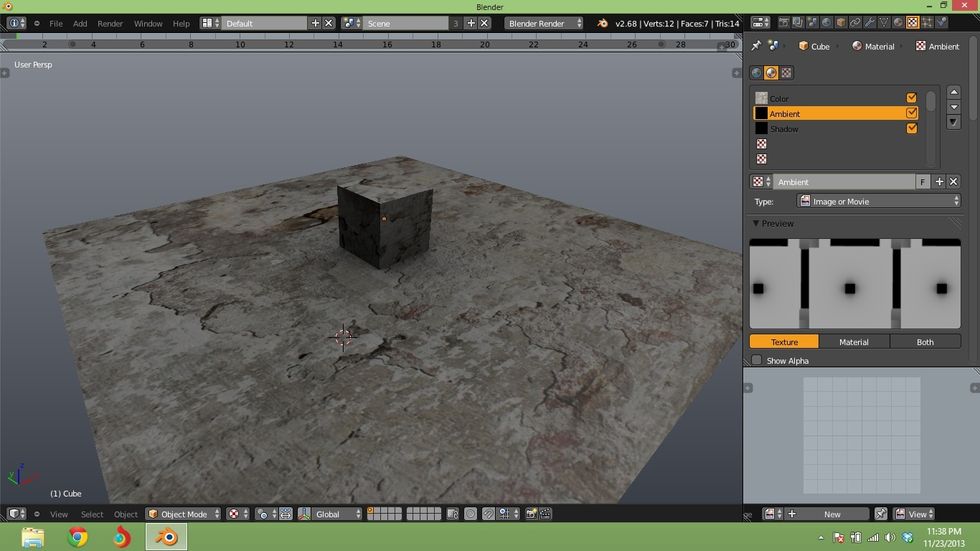Move texture slot down arrow
This screenshot has height=551, width=980.
pos(954,107)
